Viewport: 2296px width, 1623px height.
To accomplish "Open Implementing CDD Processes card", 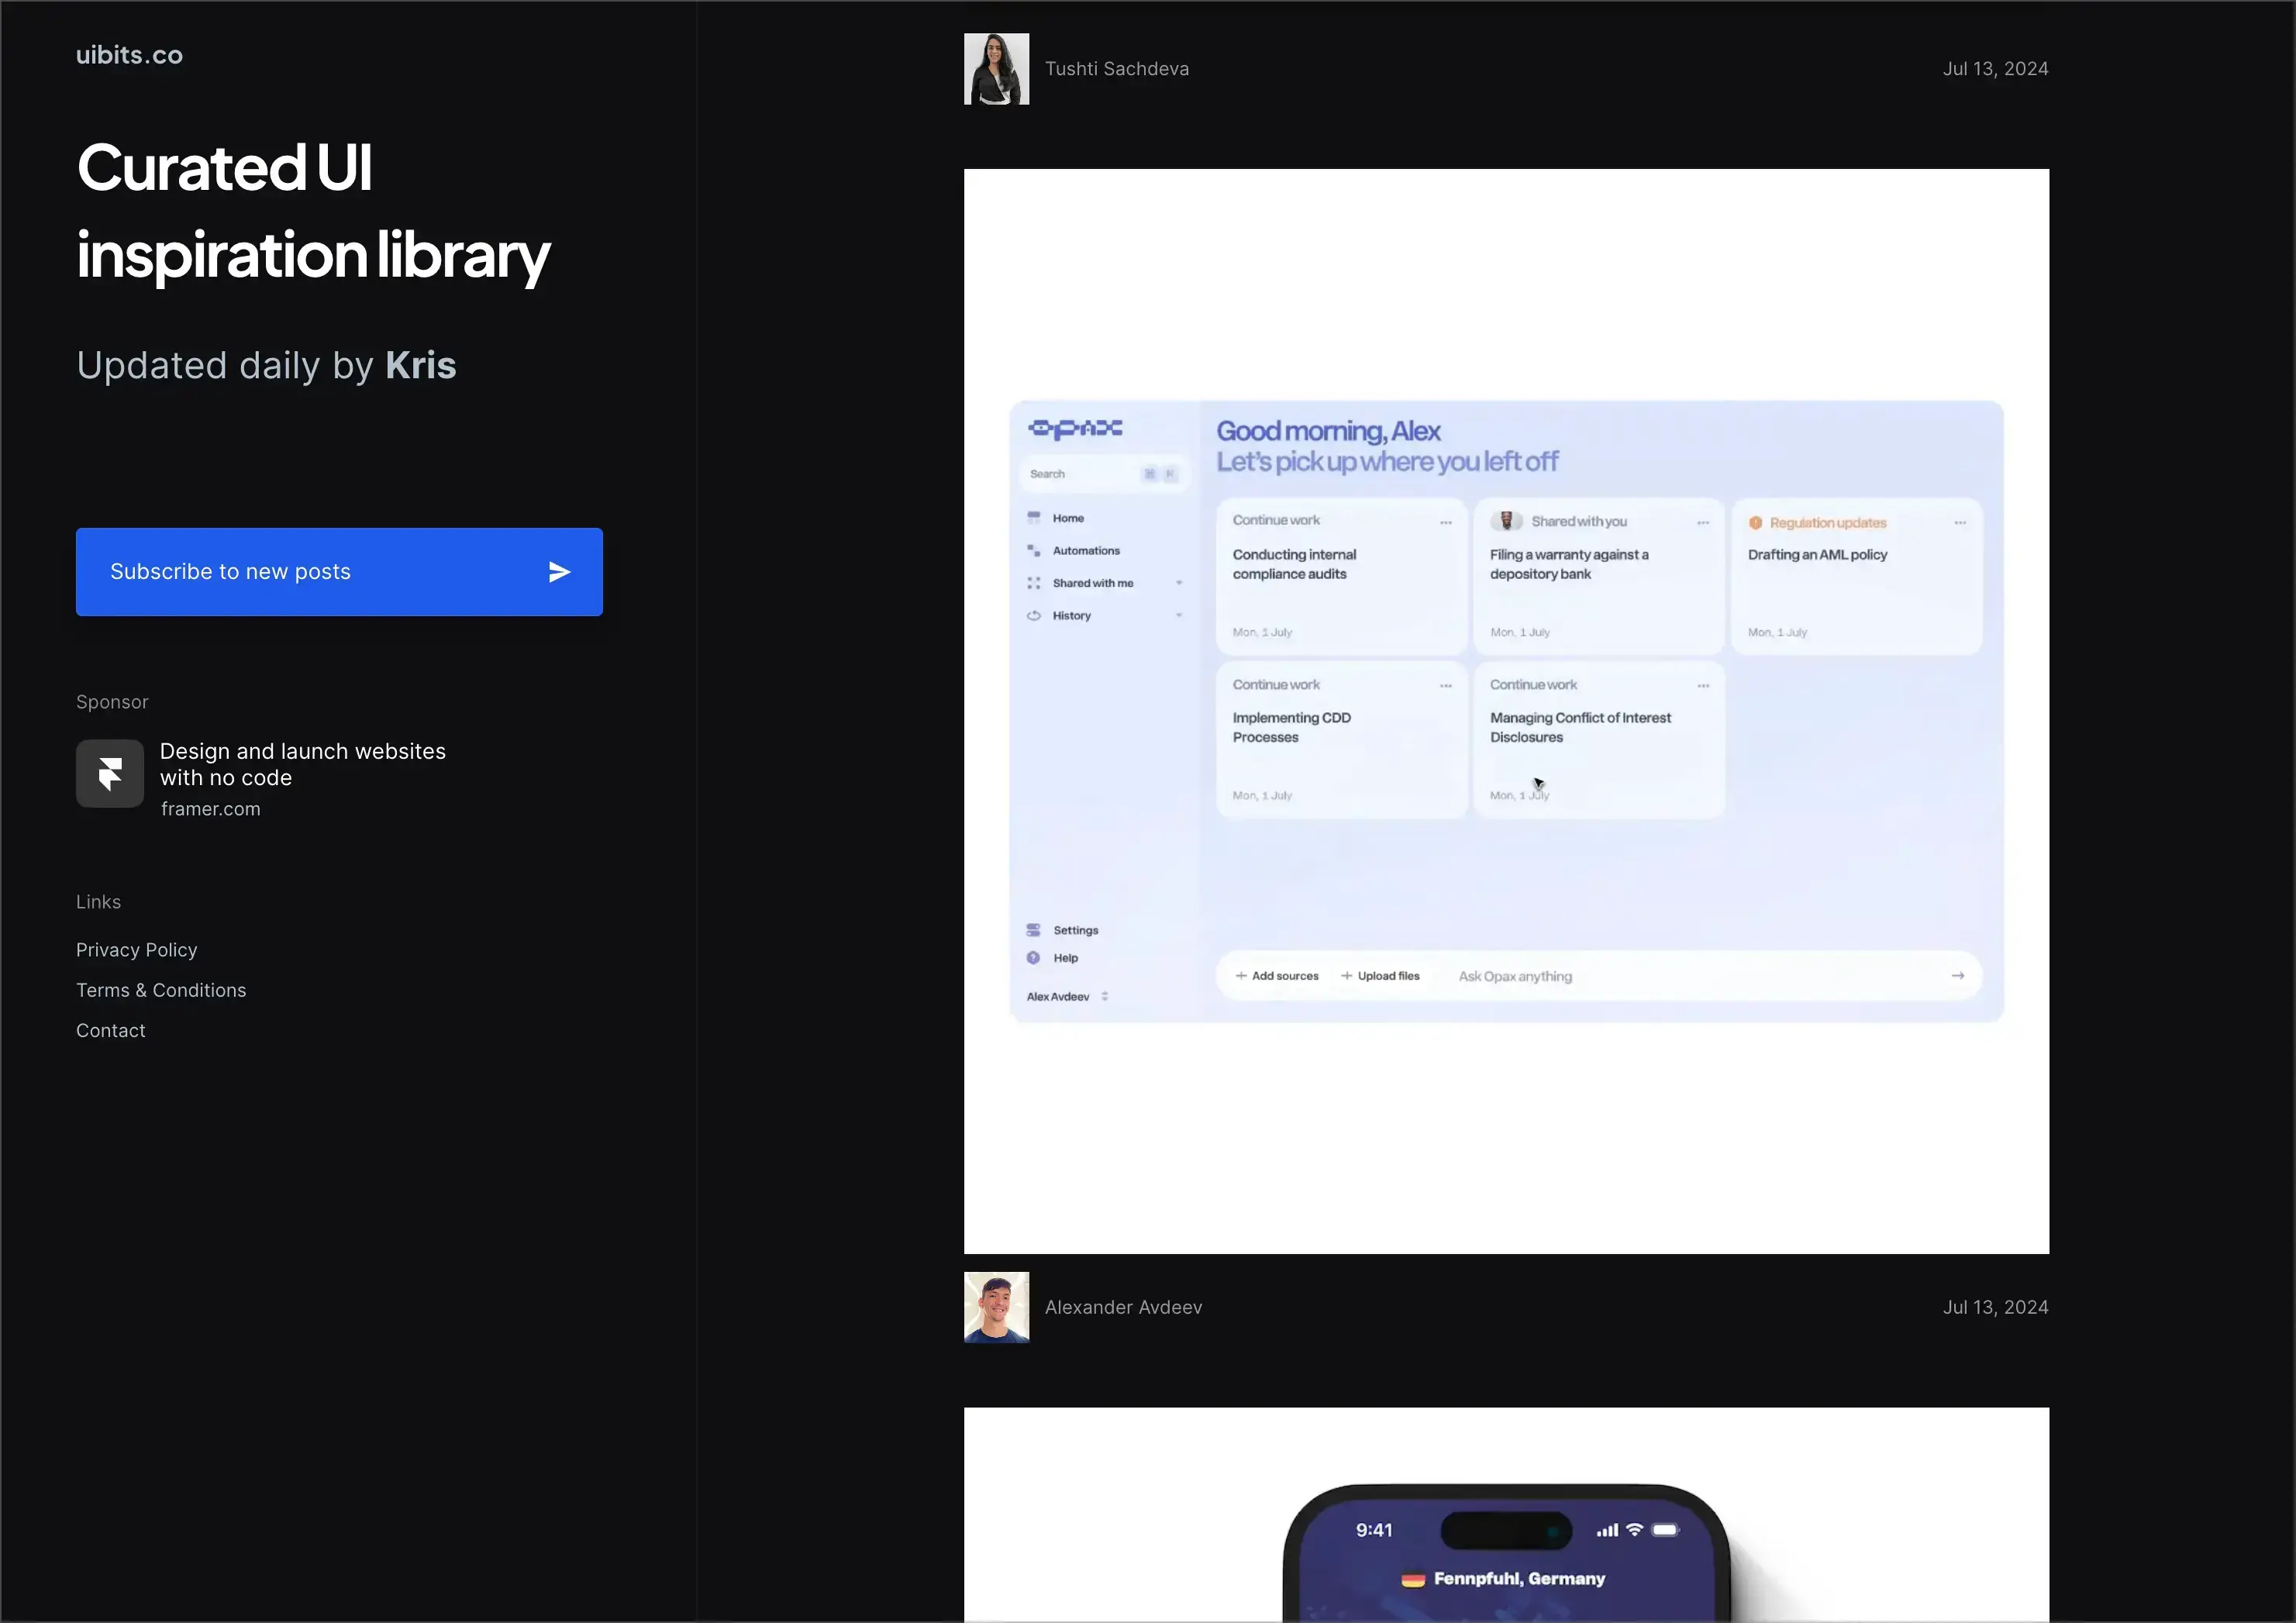I will click(x=1341, y=740).
